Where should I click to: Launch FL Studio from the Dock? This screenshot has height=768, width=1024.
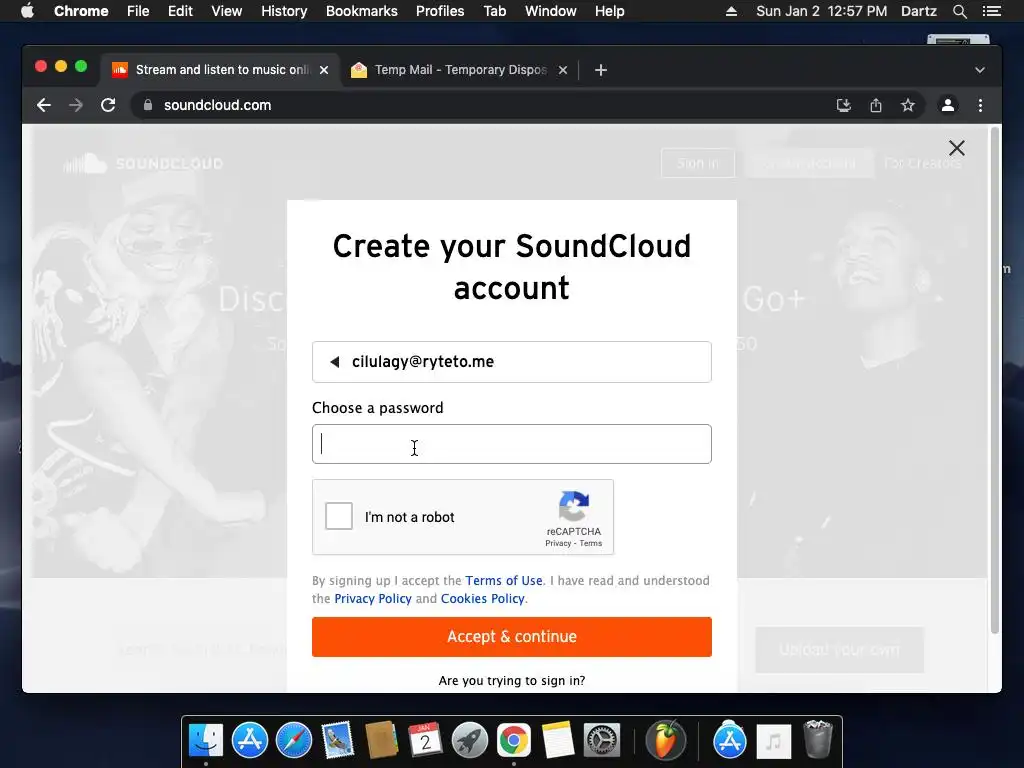pyautogui.click(x=665, y=741)
